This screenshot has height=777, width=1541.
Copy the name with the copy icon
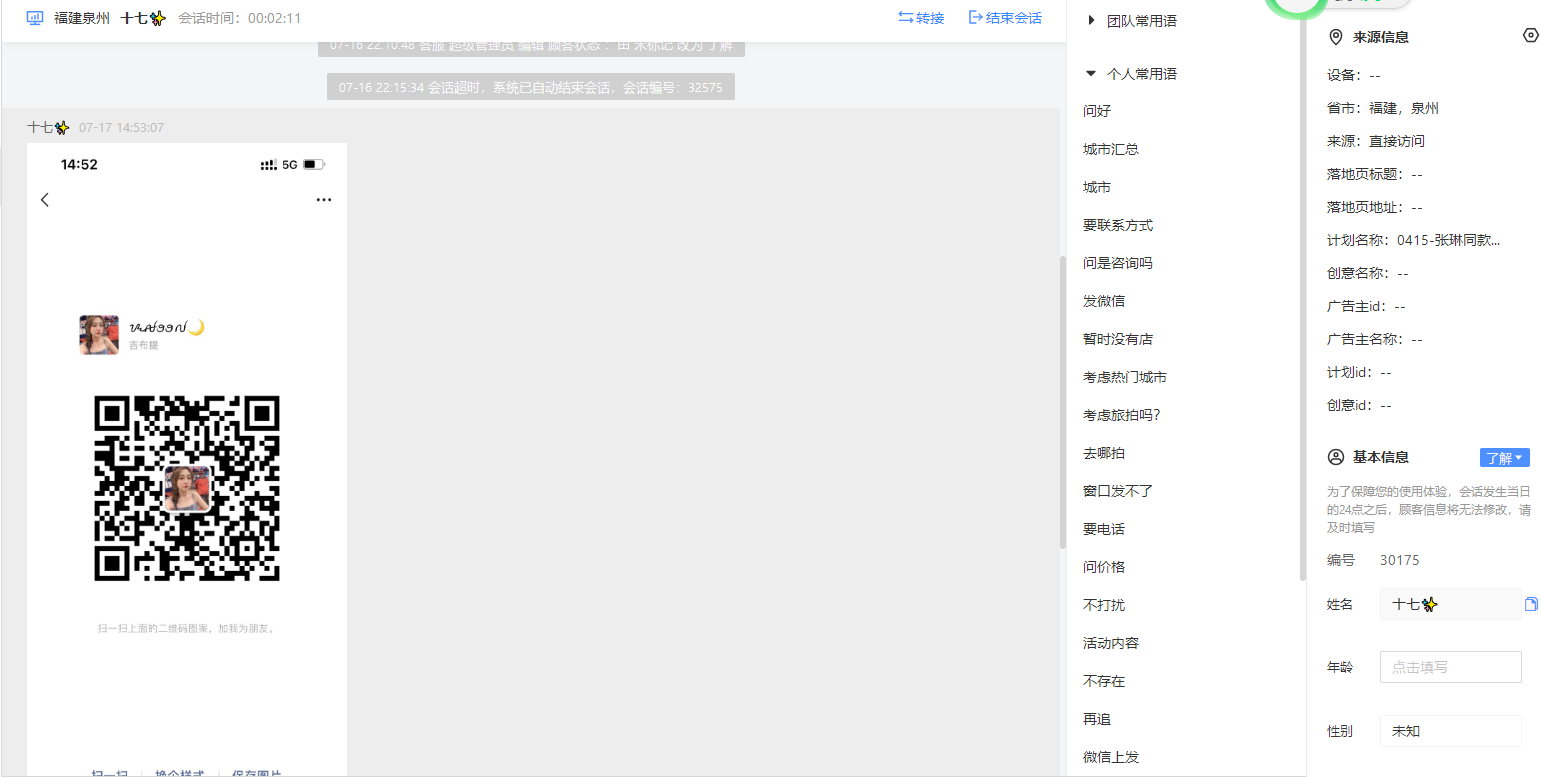pos(1531,604)
